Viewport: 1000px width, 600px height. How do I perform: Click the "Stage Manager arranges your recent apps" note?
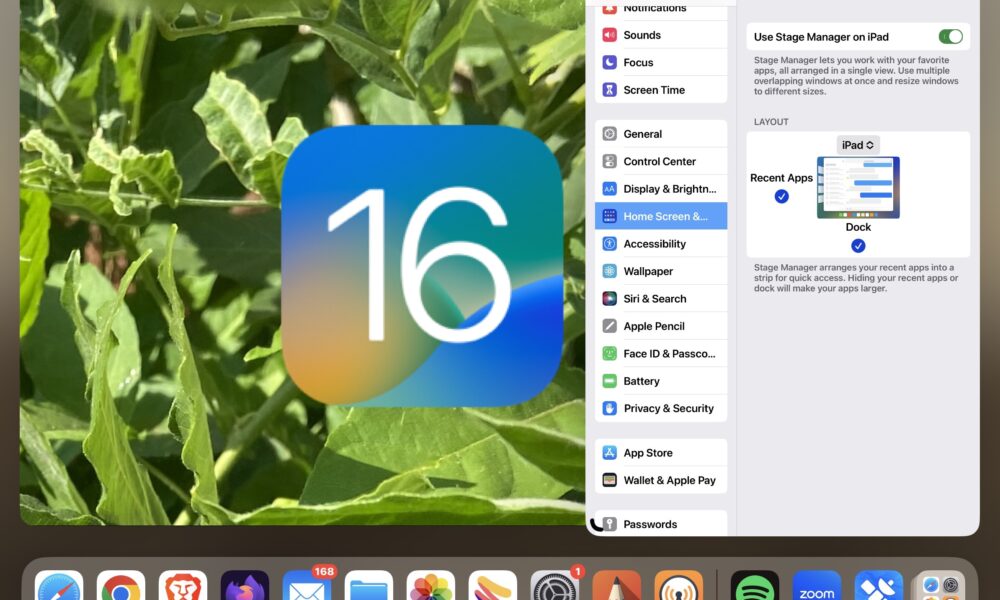(856, 278)
